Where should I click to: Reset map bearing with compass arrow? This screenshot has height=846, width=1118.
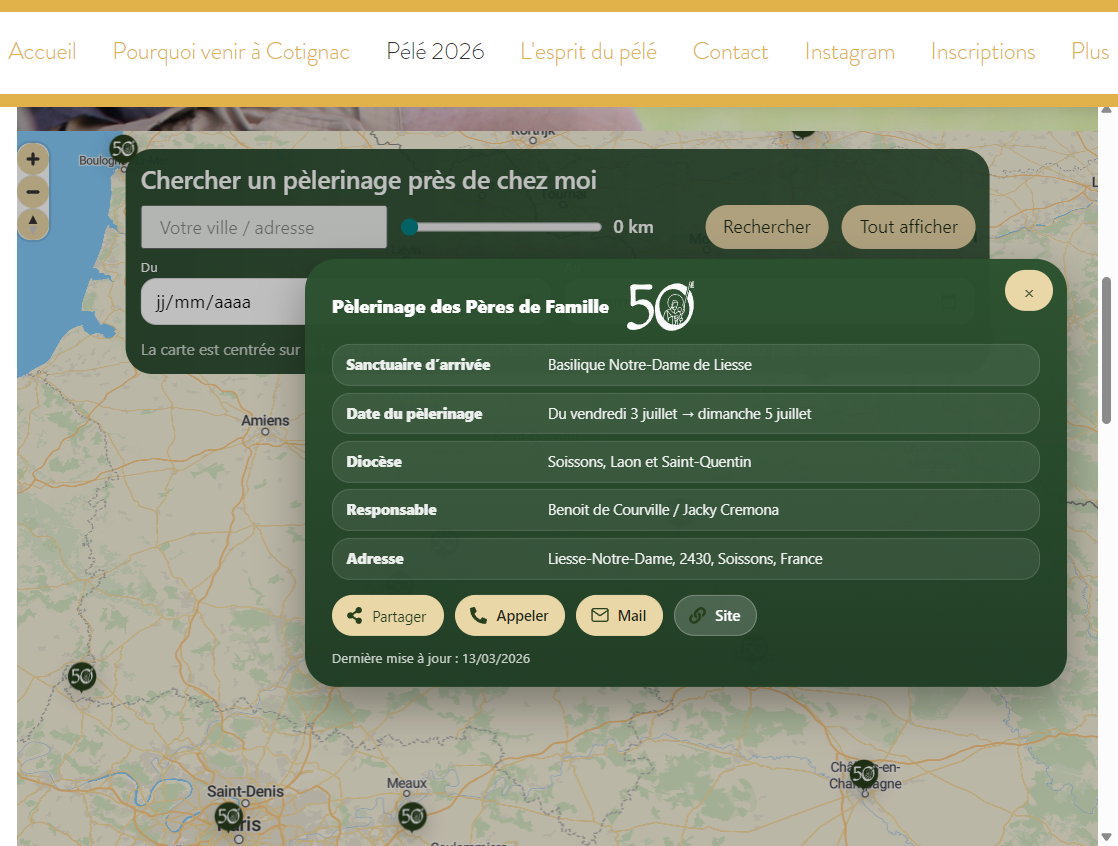pyautogui.click(x=33, y=222)
